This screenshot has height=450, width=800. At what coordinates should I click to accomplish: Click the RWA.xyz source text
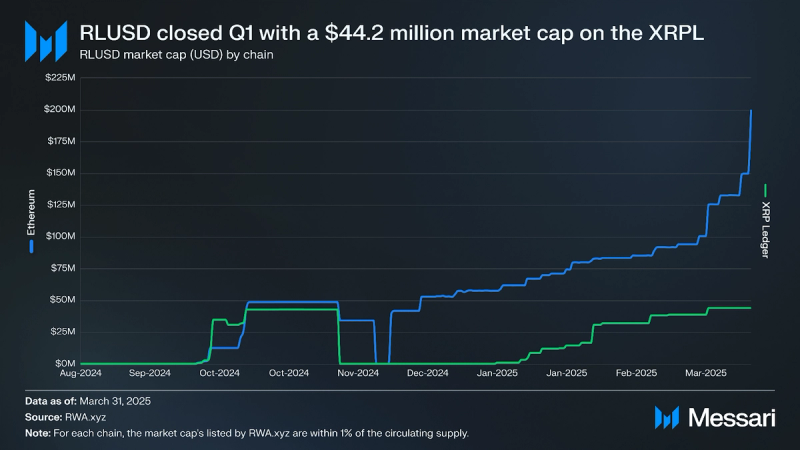[x=85, y=417]
